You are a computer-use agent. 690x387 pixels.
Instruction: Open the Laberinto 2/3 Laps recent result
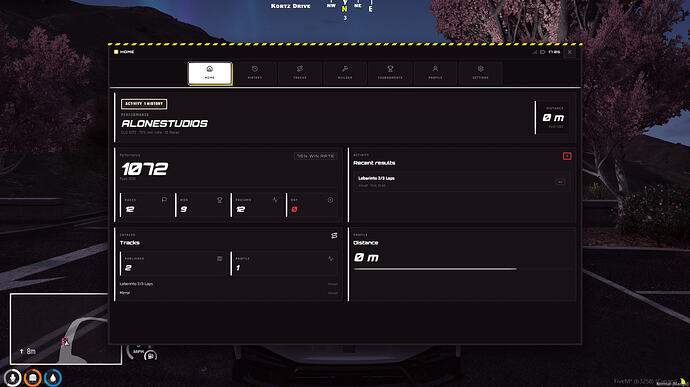[x=462, y=181]
